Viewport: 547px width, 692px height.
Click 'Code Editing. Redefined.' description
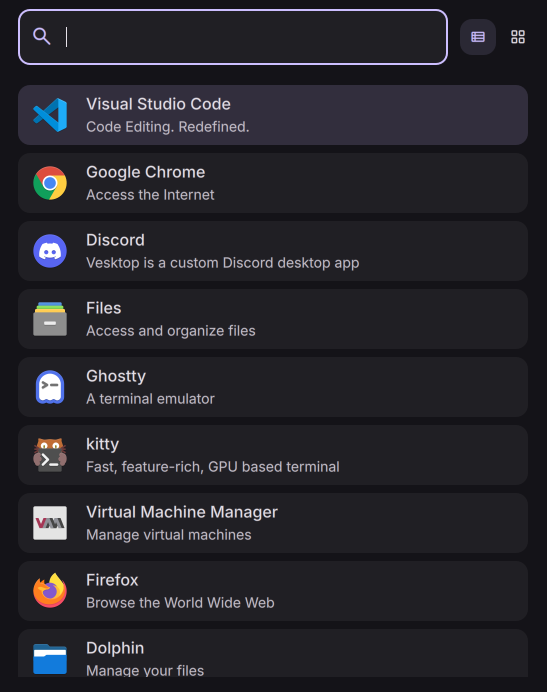[168, 127]
